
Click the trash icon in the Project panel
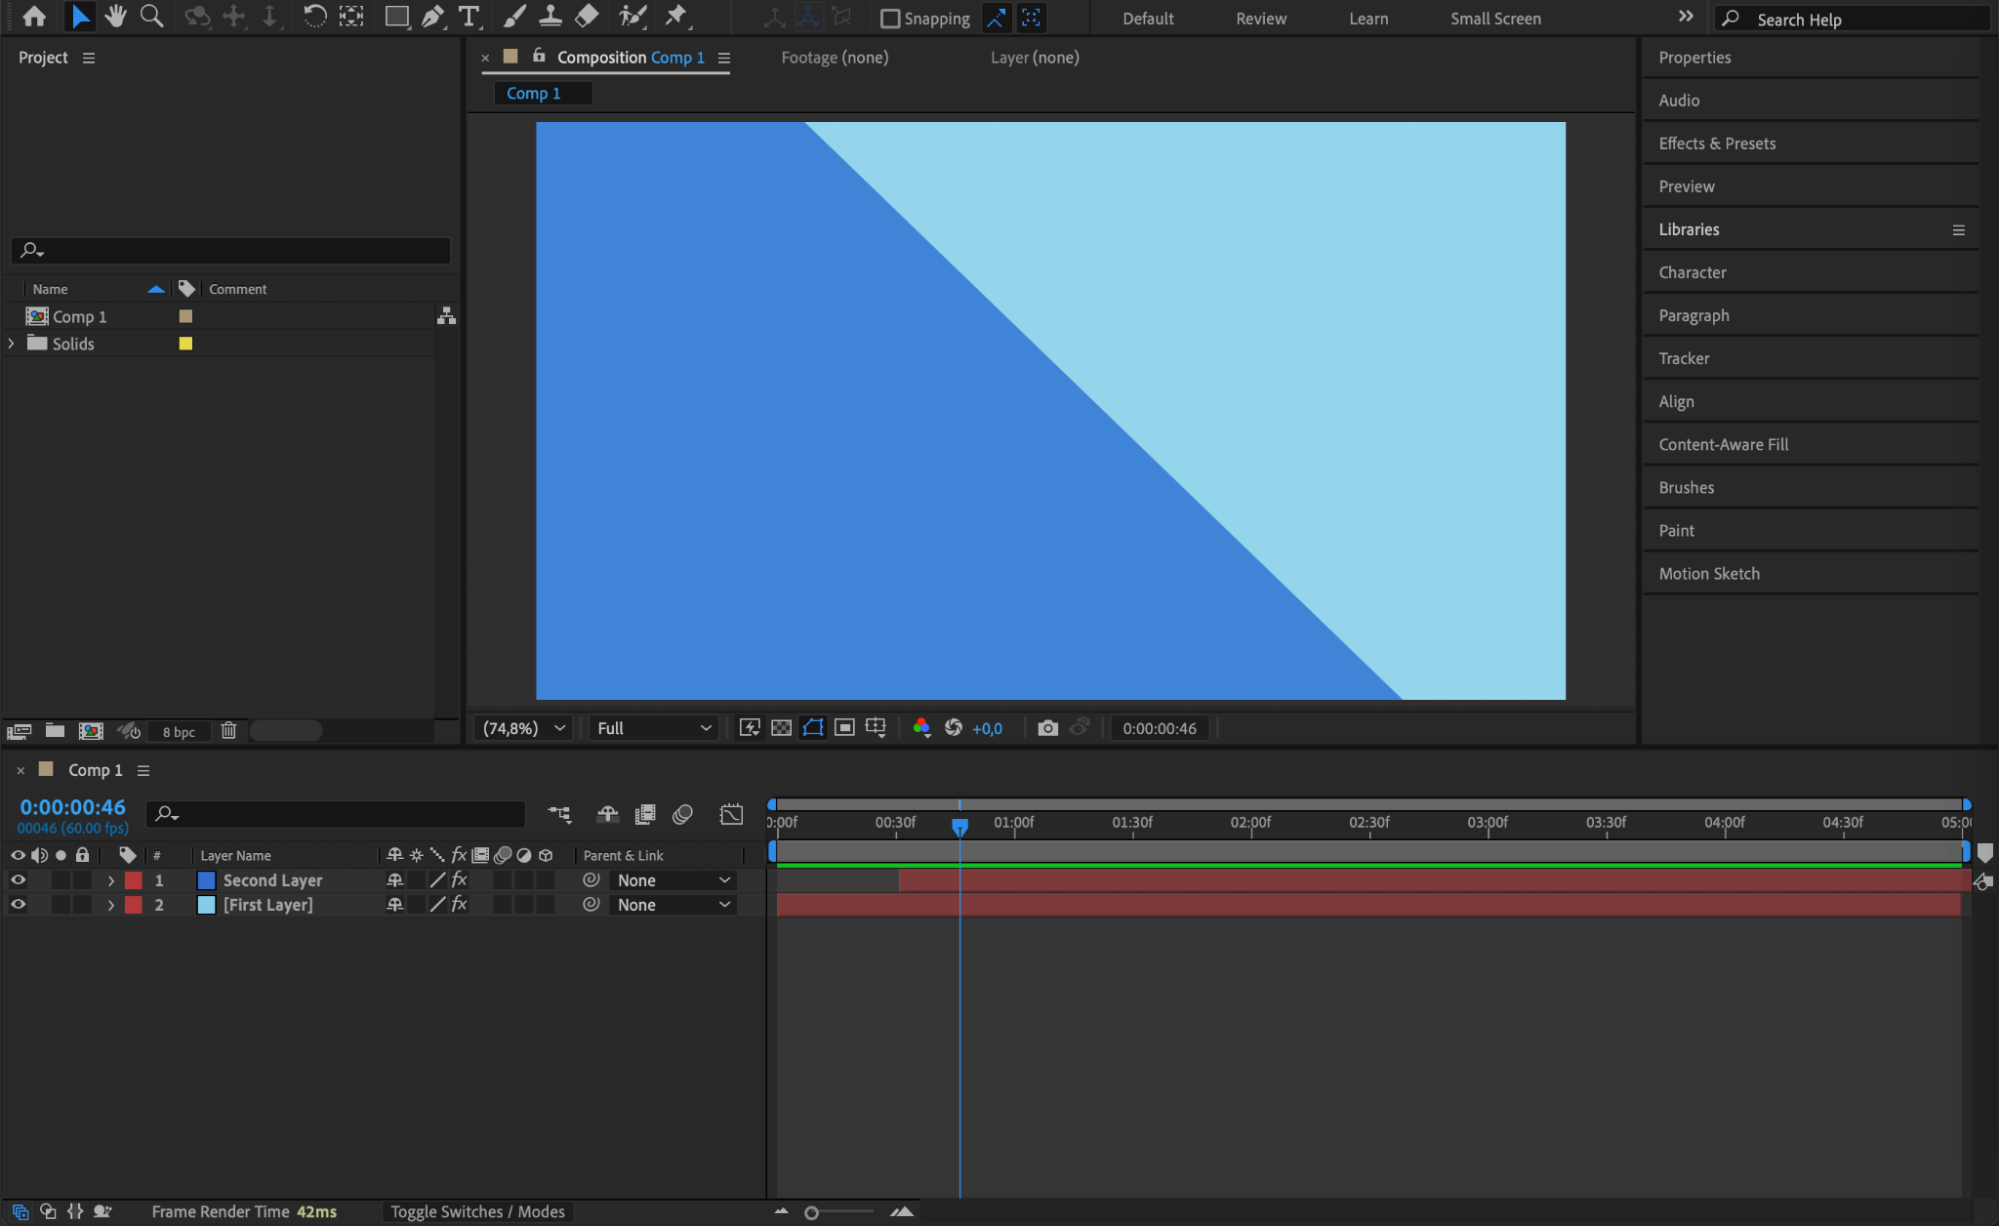(228, 731)
